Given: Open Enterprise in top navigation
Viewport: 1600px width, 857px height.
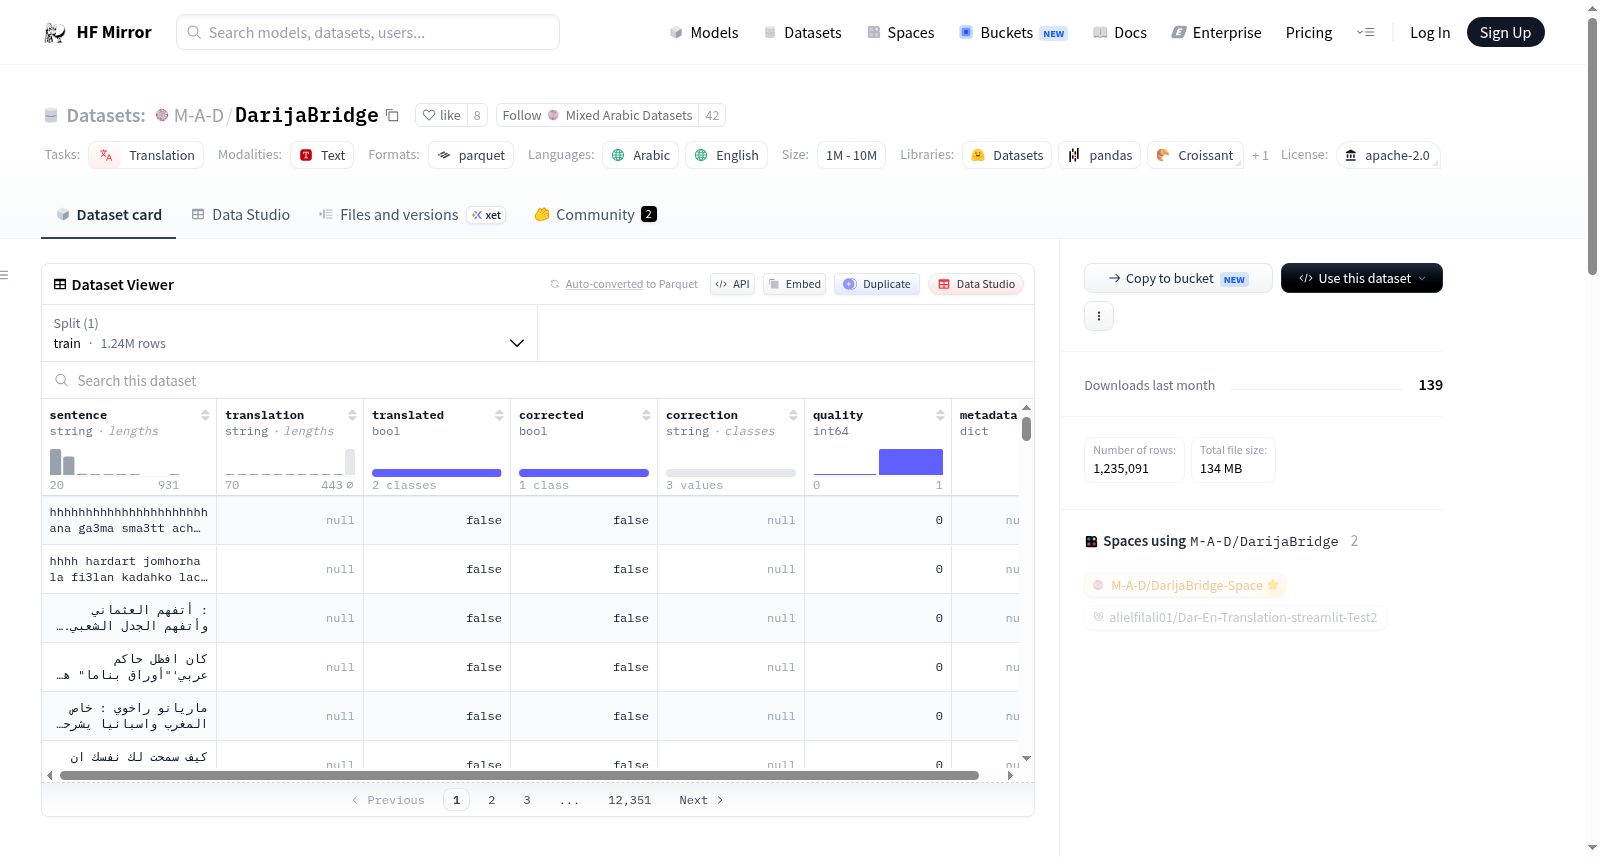Looking at the screenshot, I should [x=1216, y=33].
